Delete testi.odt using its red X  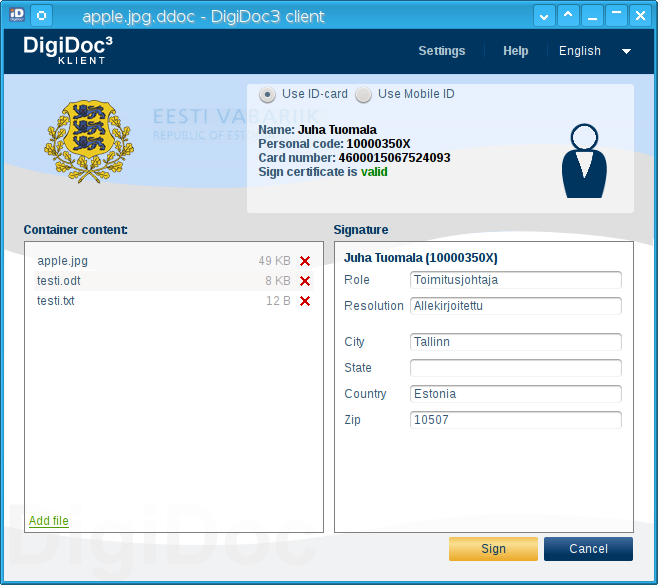coord(305,281)
